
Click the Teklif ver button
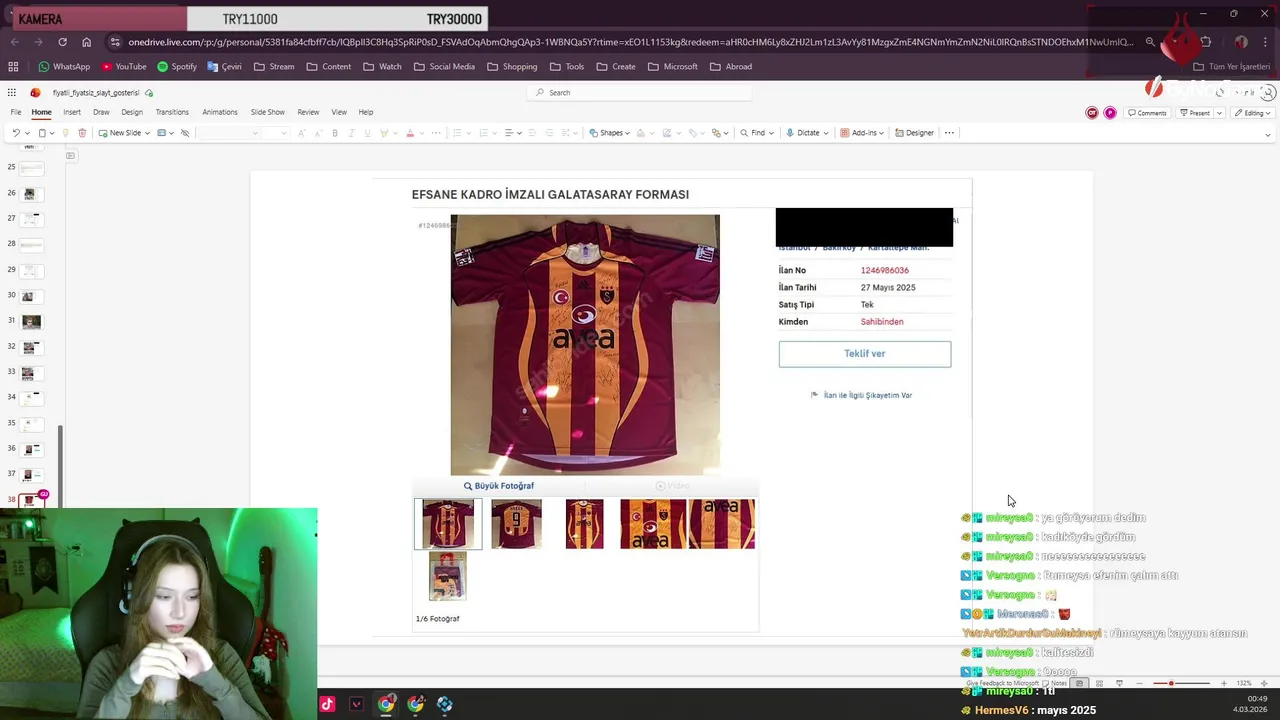point(865,354)
